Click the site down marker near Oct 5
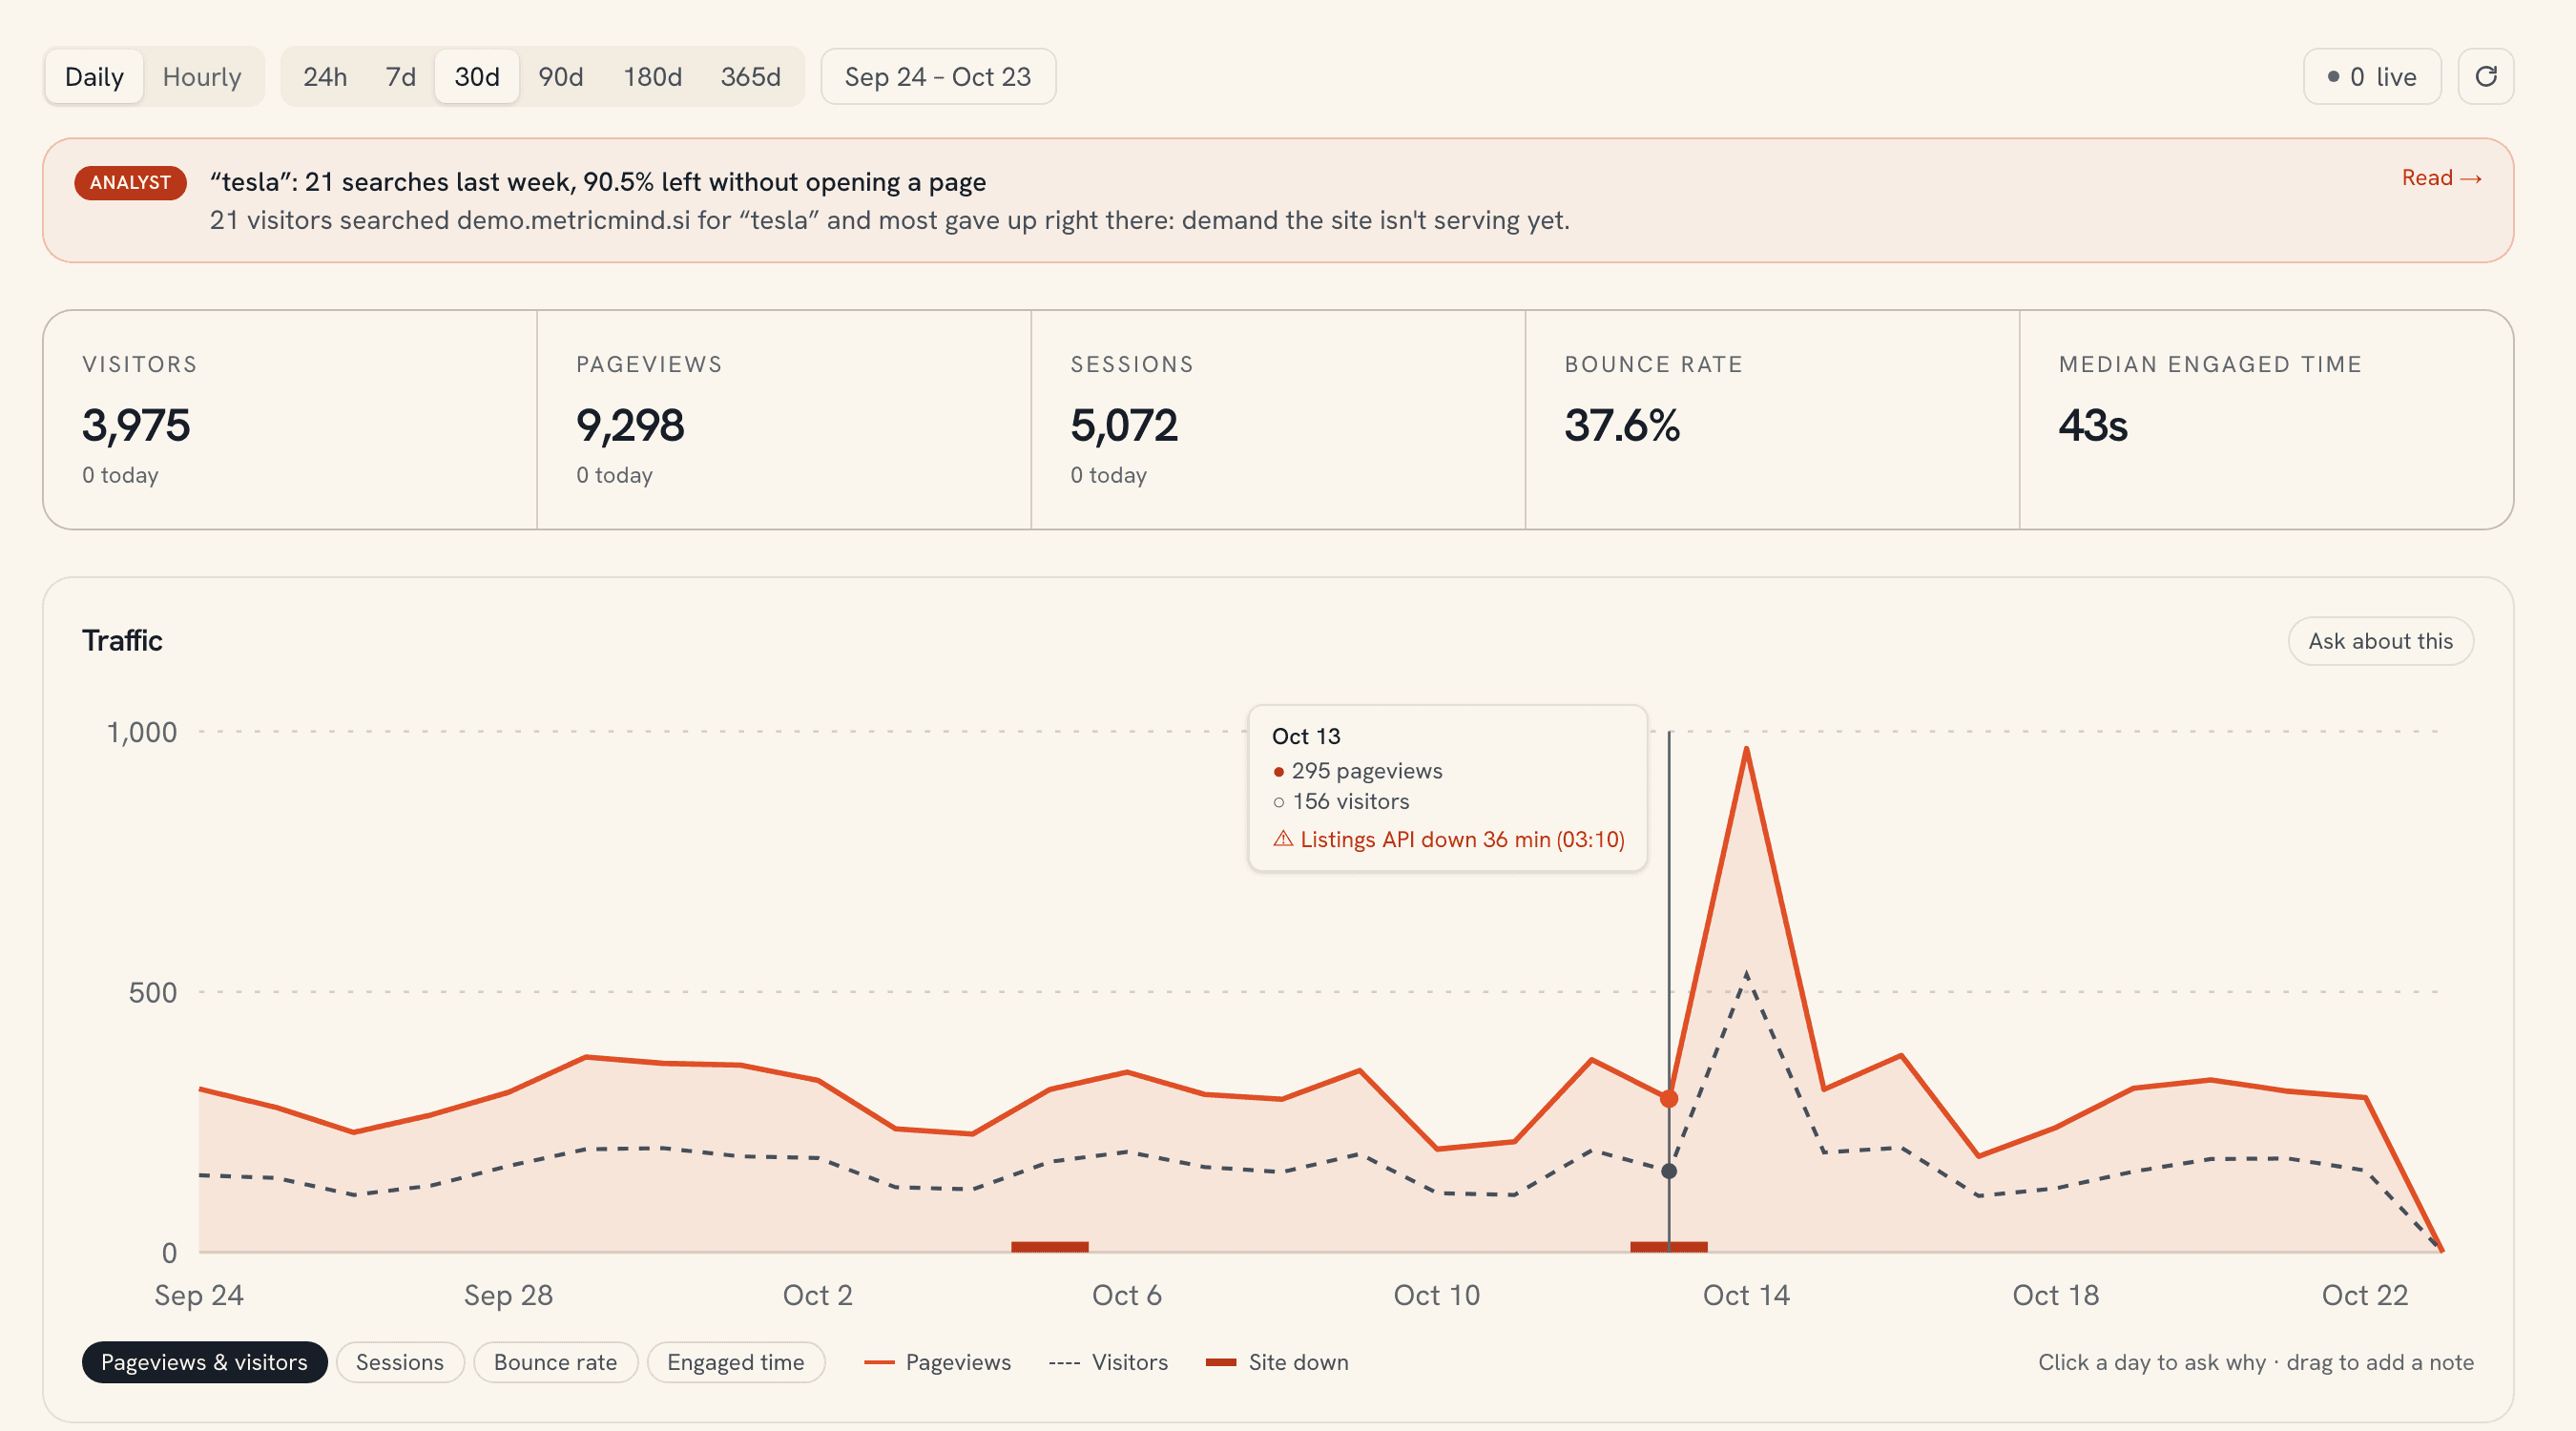 click(x=1049, y=1246)
